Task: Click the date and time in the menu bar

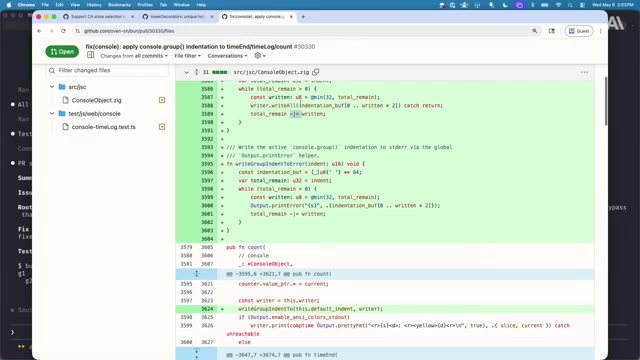Action: click(613, 5)
